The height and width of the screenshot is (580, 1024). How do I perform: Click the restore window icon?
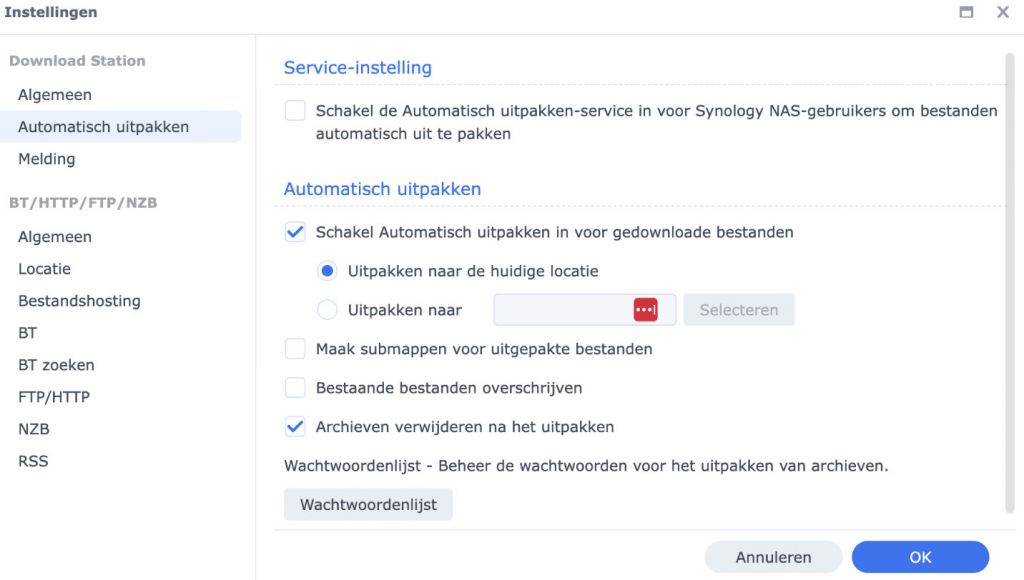tap(965, 12)
